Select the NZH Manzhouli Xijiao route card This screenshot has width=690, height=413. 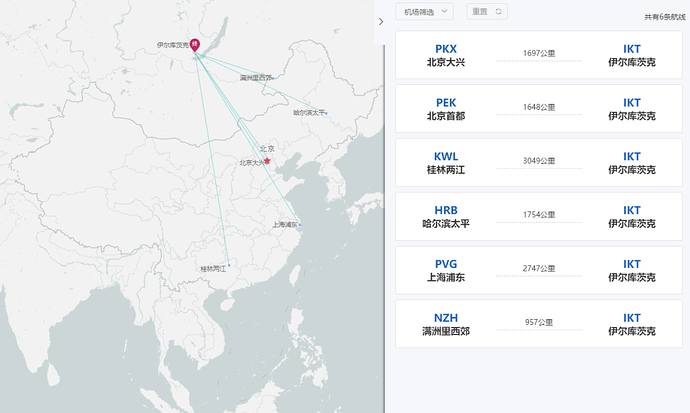click(x=539, y=324)
